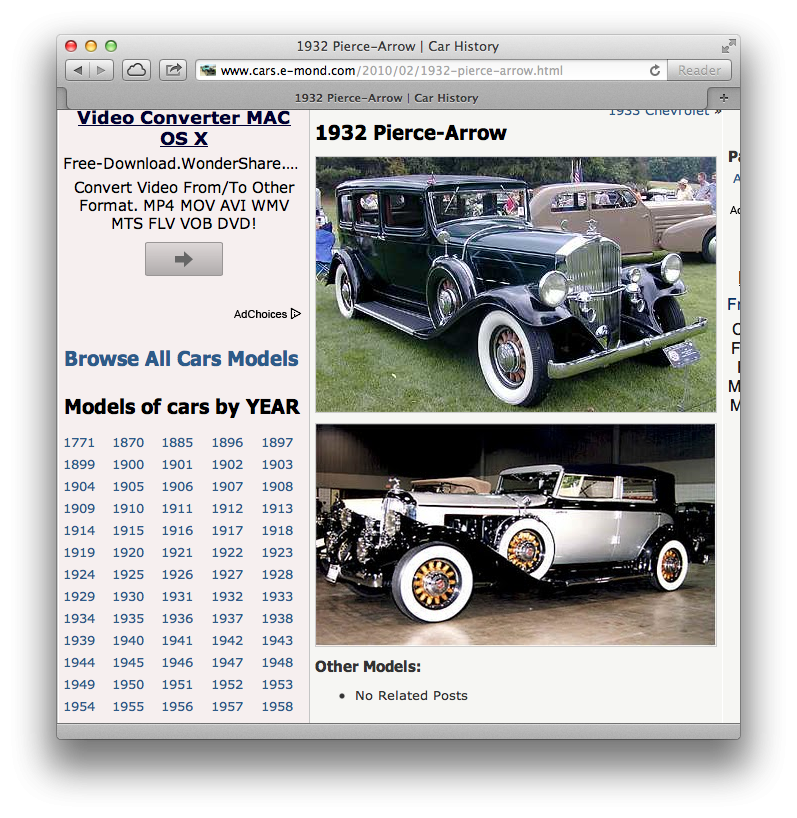The height and width of the screenshot is (818, 797).
Task: Click the AdChoices triangle icon
Action: coord(296,314)
